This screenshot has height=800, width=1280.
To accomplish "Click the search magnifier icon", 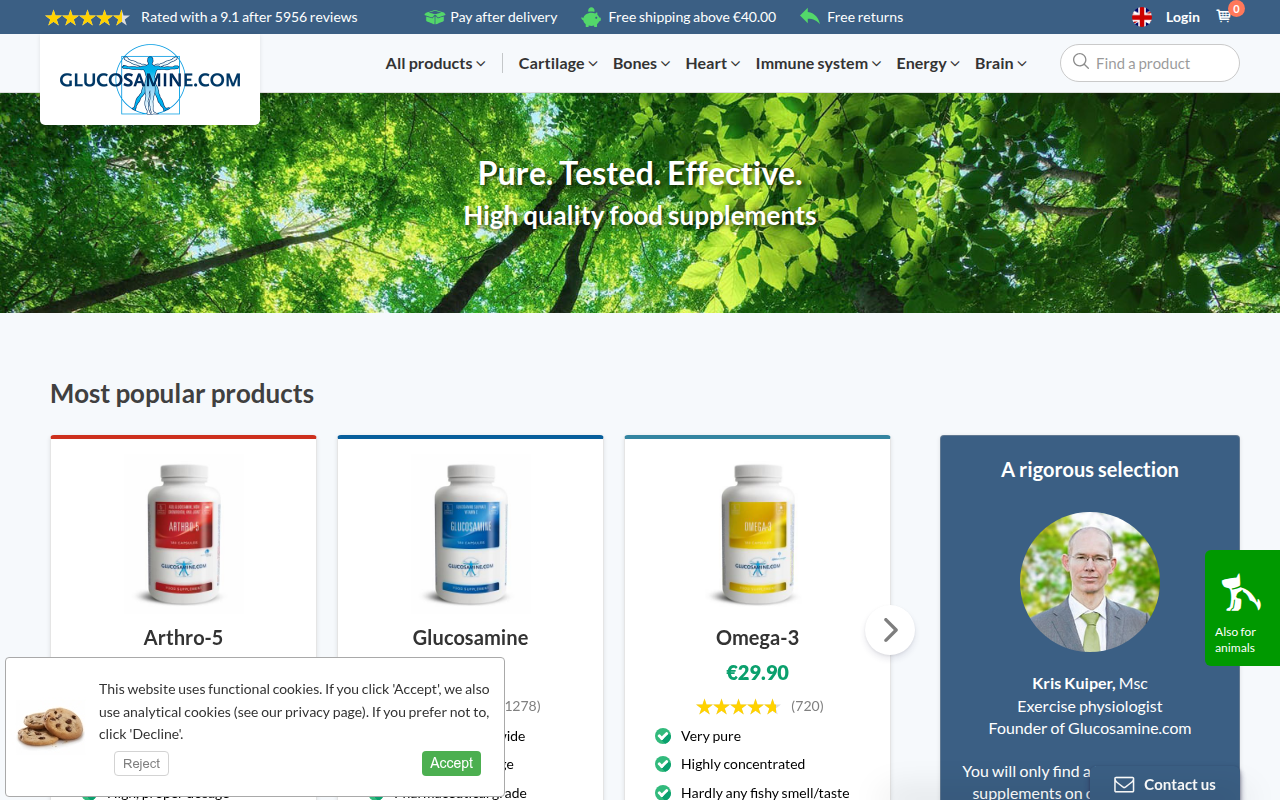I will [1081, 62].
